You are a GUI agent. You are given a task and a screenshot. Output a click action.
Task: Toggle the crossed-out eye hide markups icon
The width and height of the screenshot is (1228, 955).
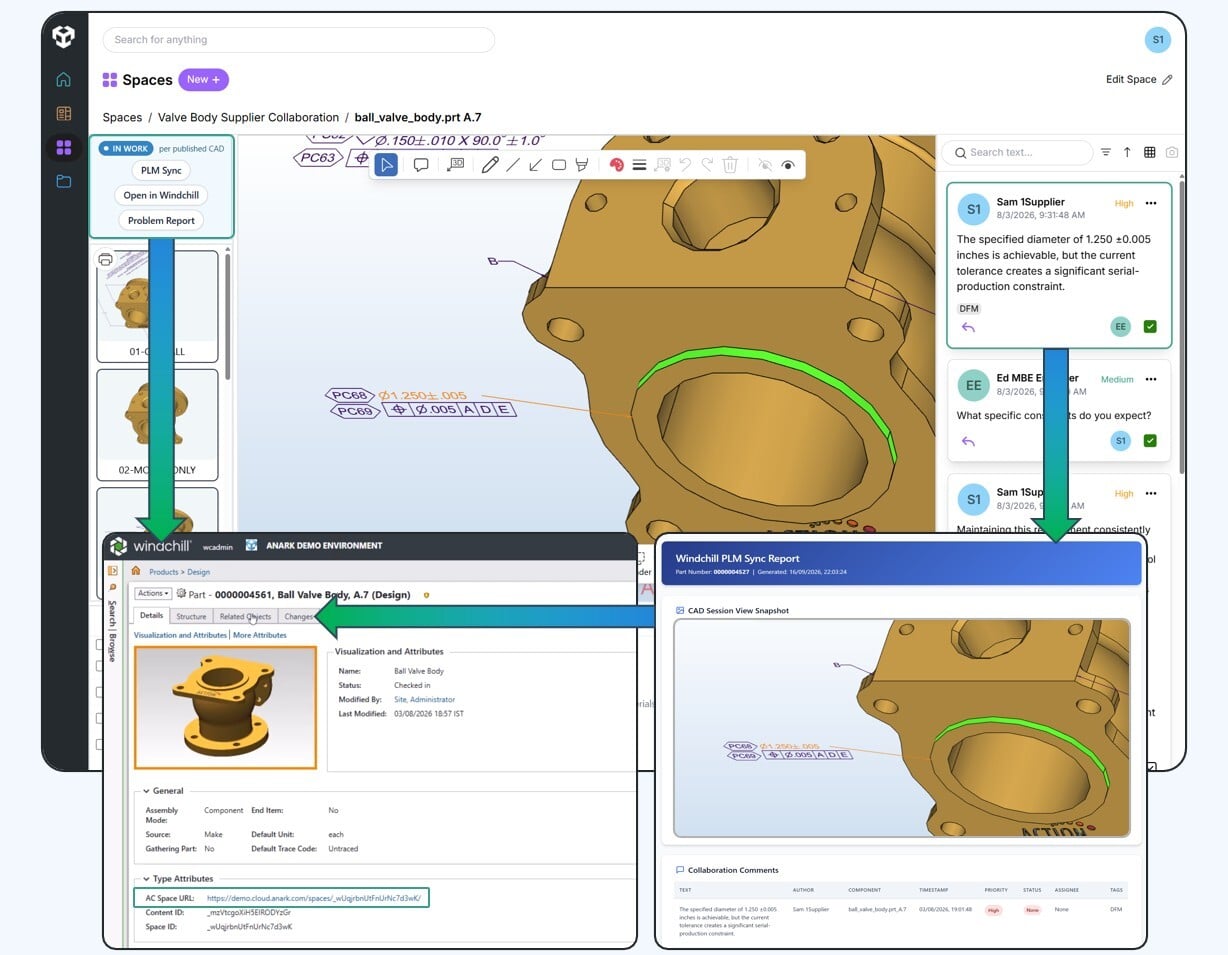coord(766,165)
